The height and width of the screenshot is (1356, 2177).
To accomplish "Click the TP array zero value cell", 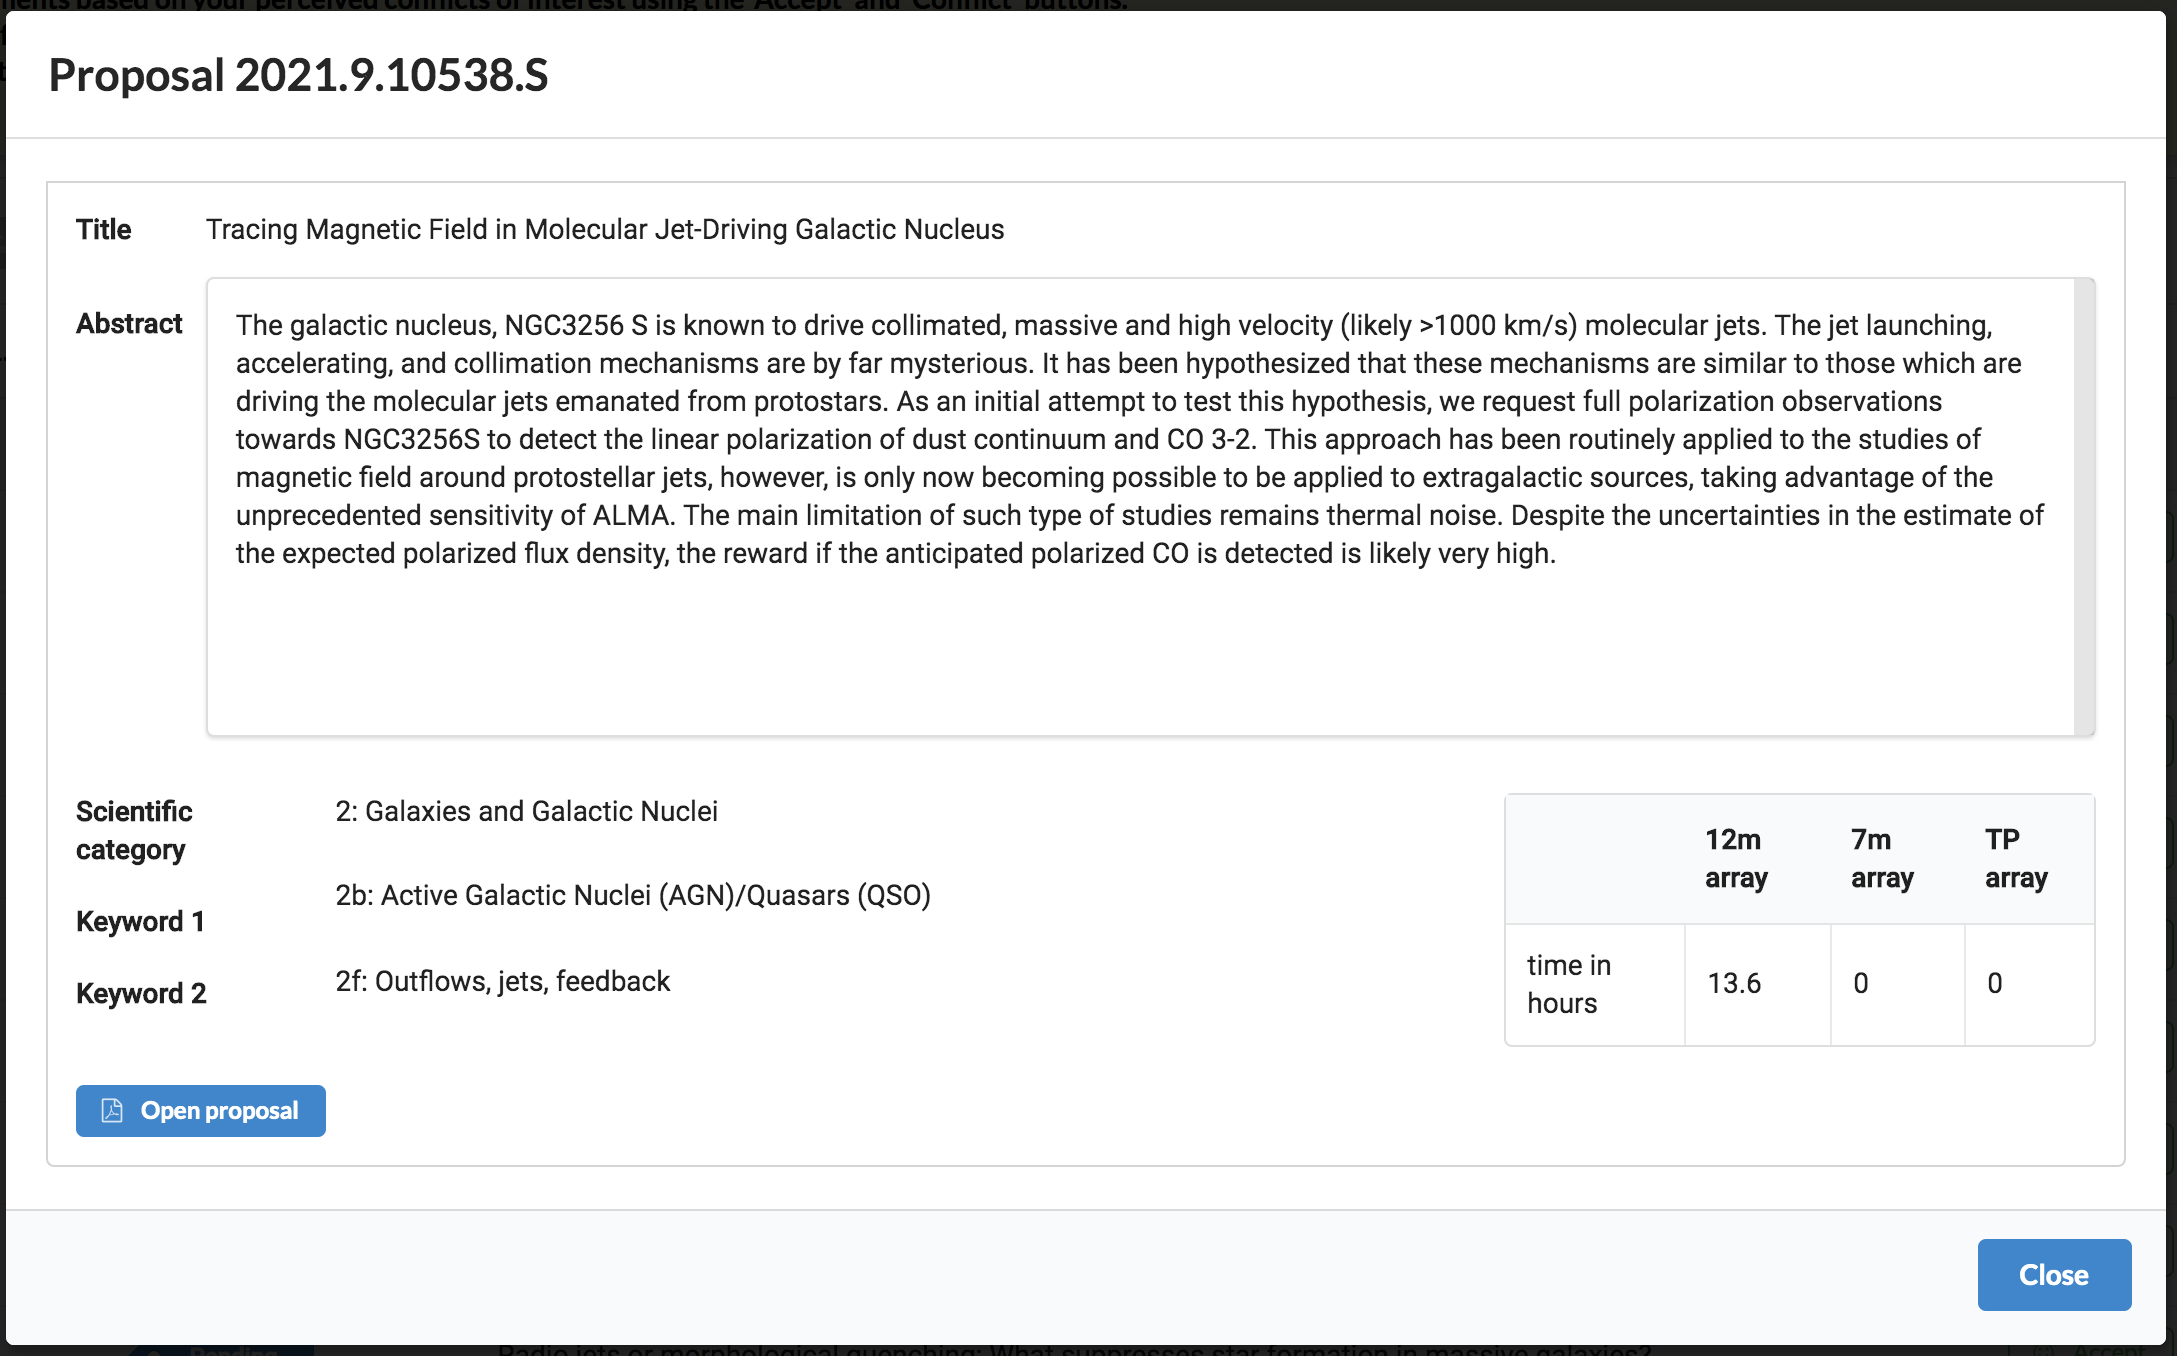I will coord(1994,984).
